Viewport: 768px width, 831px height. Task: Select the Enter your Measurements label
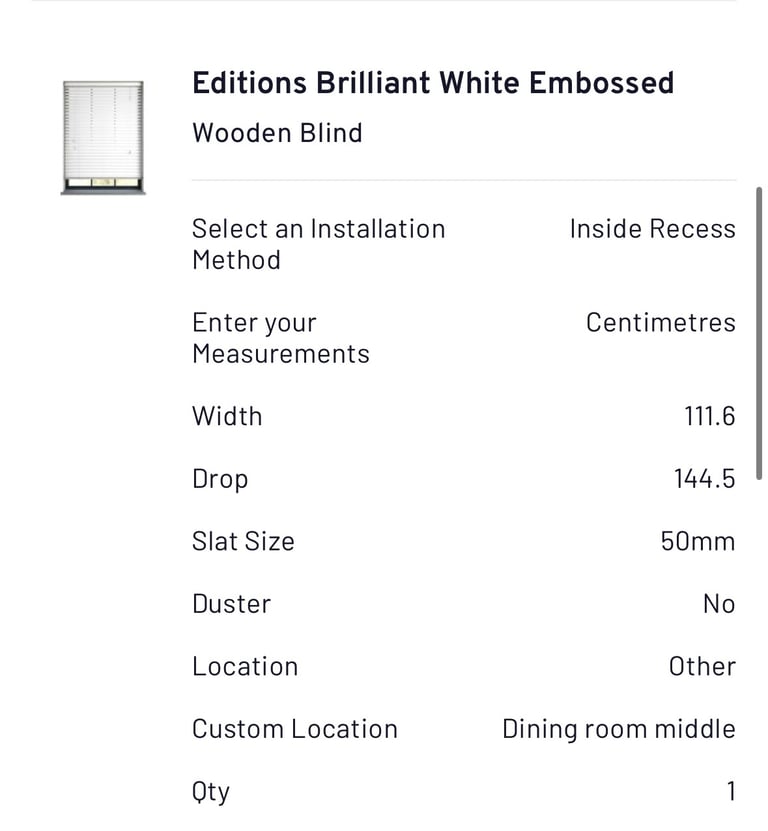coord(281,338)
